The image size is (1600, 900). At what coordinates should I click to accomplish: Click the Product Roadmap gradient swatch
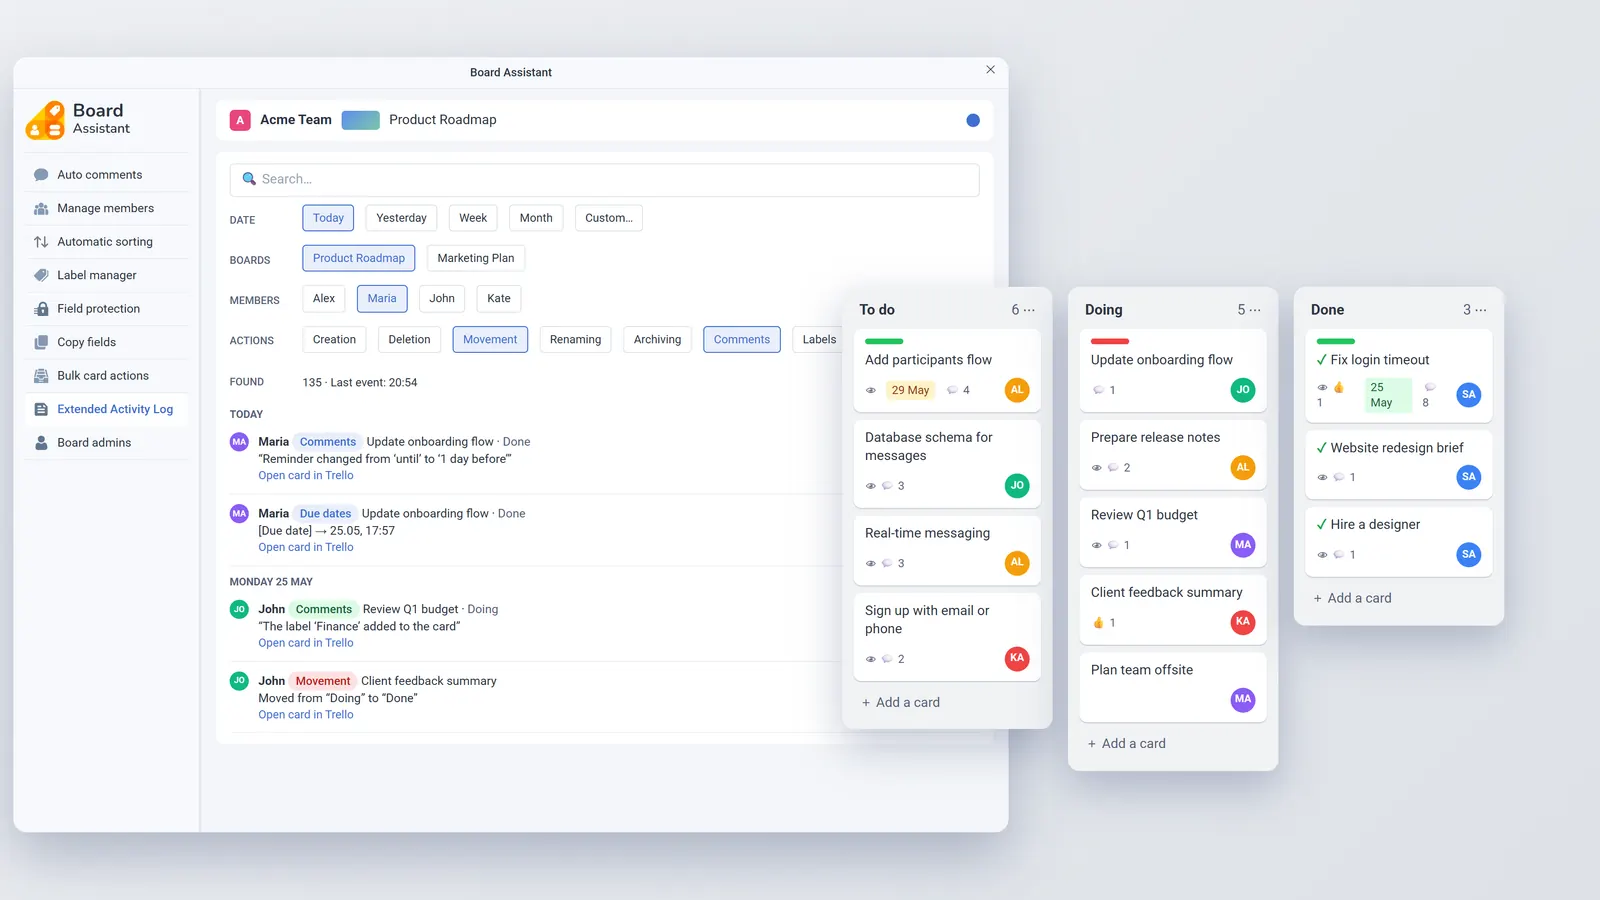click(361, 120)
